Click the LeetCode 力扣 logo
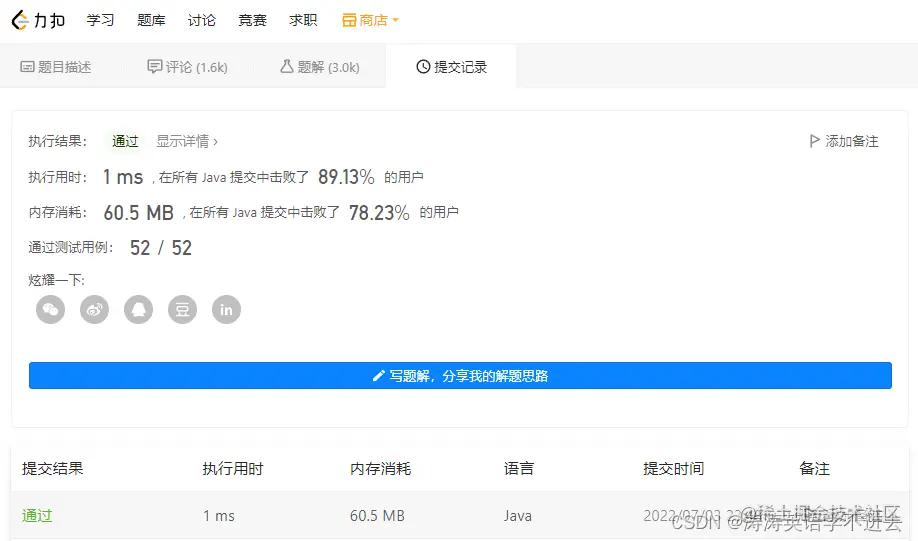Screen dimensions: 918x541 point(38,20)
